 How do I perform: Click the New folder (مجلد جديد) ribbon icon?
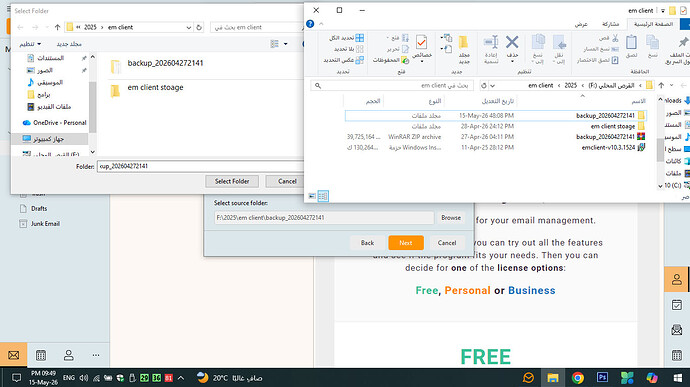pyautogui.click(x=463, y=43)
